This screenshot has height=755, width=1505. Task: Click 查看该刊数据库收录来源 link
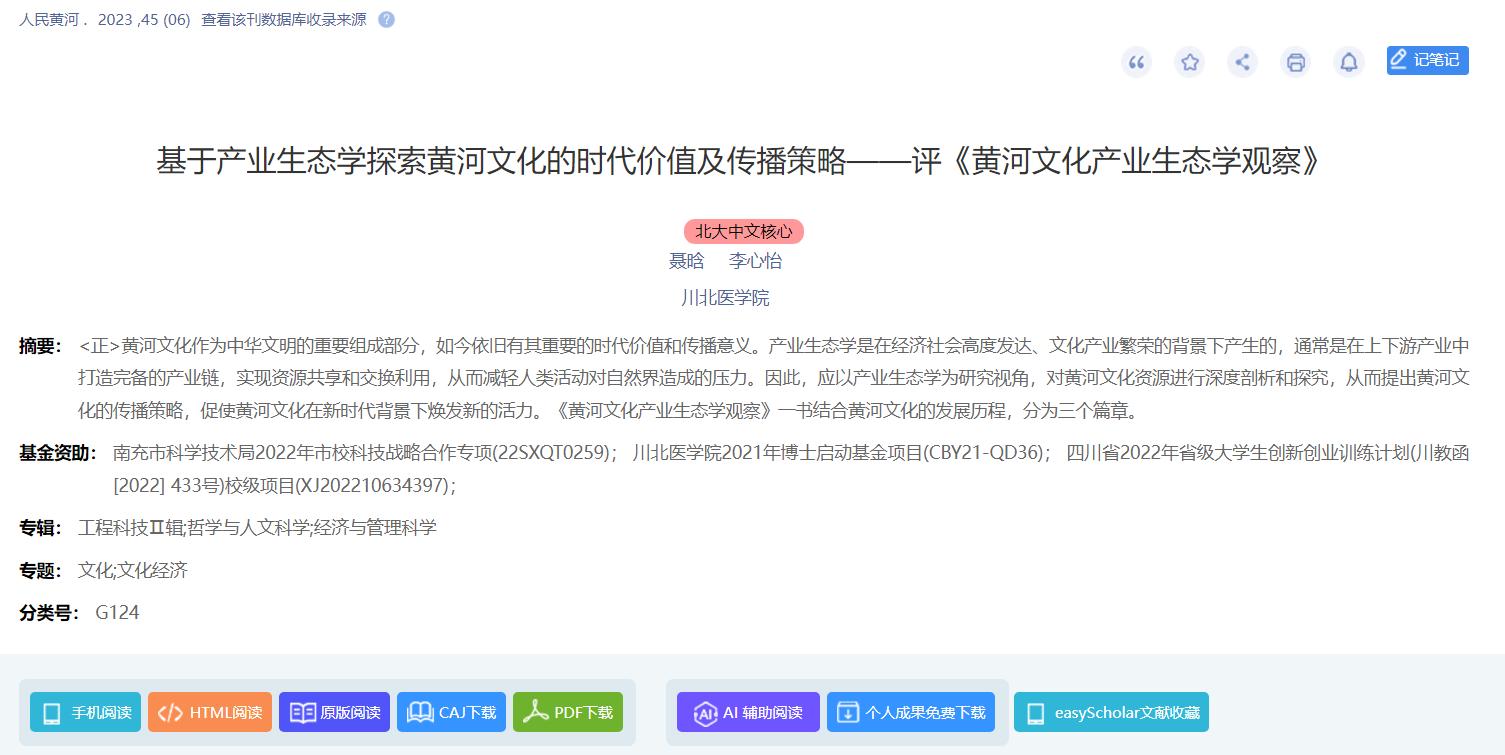click(x=283, y=19)
